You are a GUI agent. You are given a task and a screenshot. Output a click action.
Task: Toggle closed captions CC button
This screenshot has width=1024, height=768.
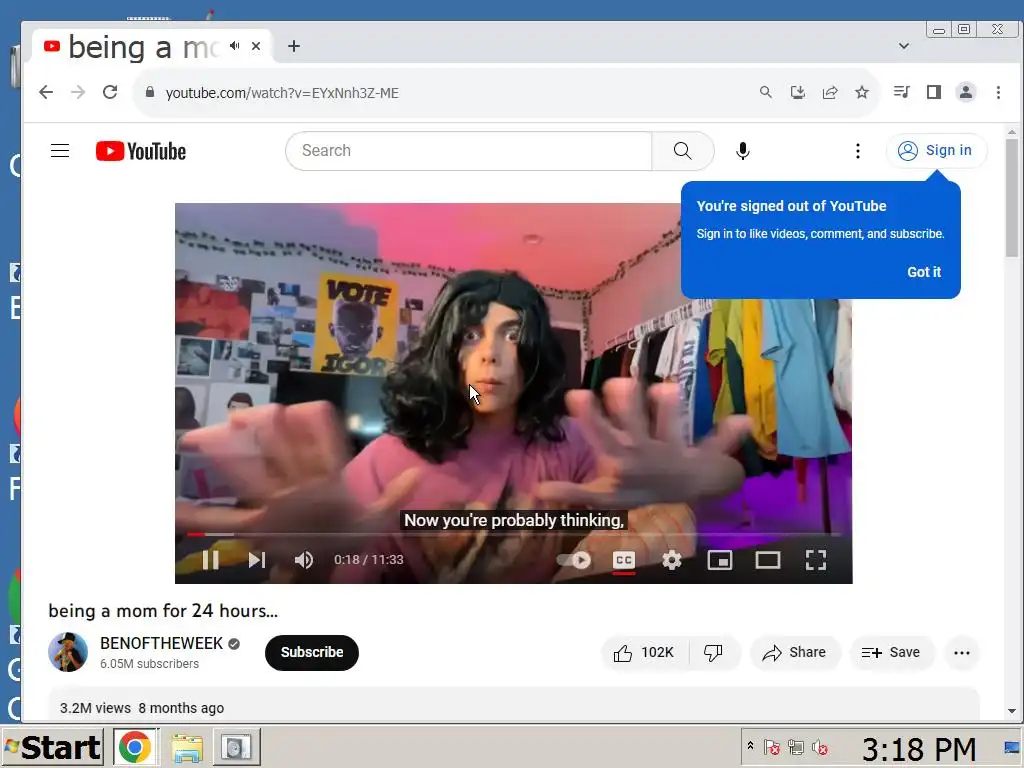(624, 560)
